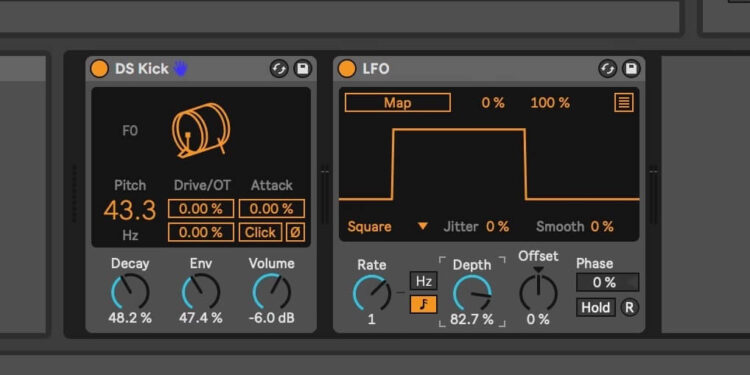Toggle the phase invert Ø button
The image size is (750, 375).
[x=296, y=232]
